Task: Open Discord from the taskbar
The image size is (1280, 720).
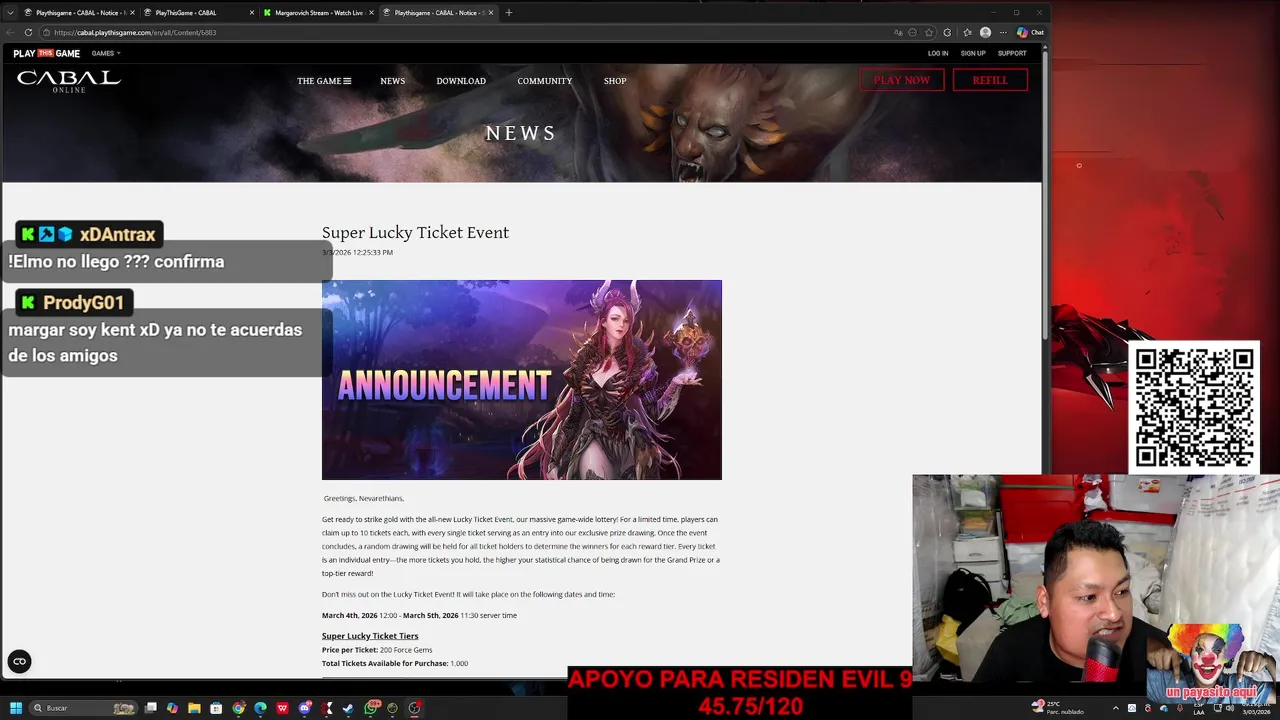Action: pos(305,708)
